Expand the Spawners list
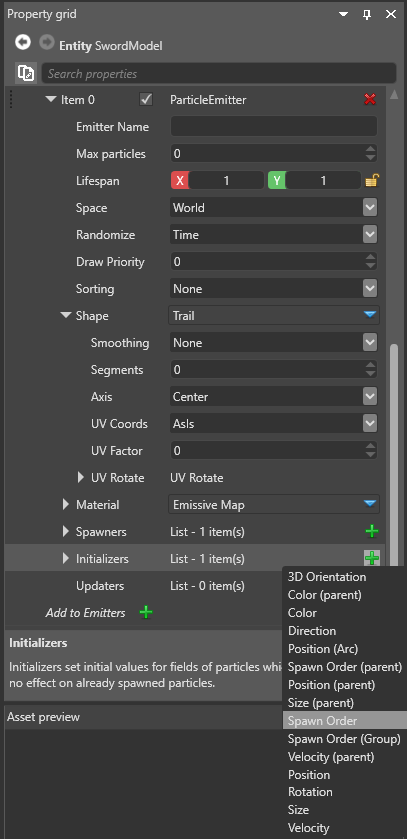Image resolution: width=407 pixels, height=839 pixels. pyautogui.click(x=66, y=531)
